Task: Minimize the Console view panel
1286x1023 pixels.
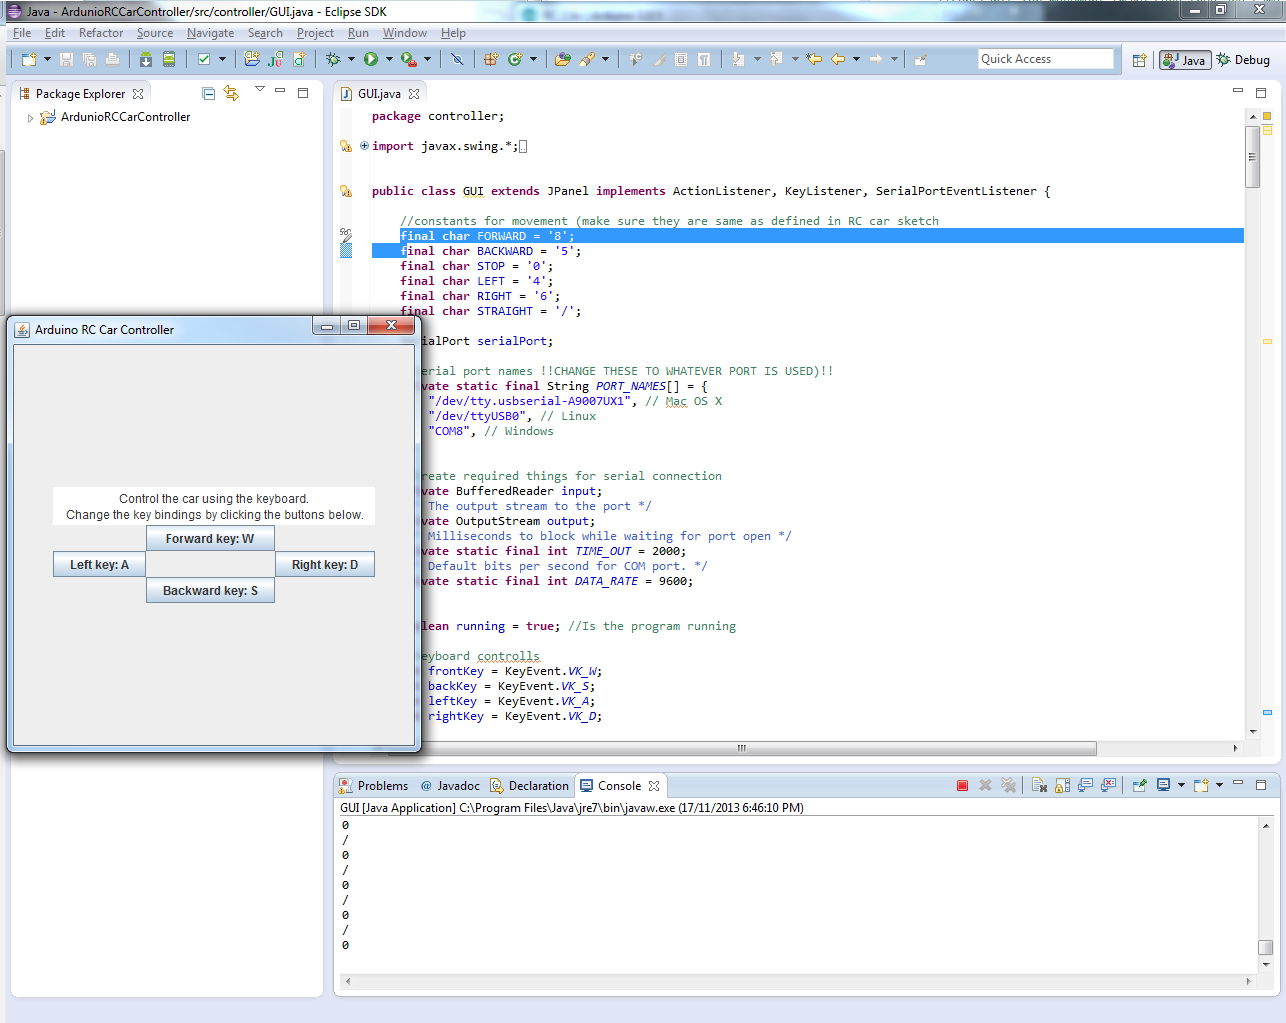Action: pyautogui.click(x=1238, y=784)
